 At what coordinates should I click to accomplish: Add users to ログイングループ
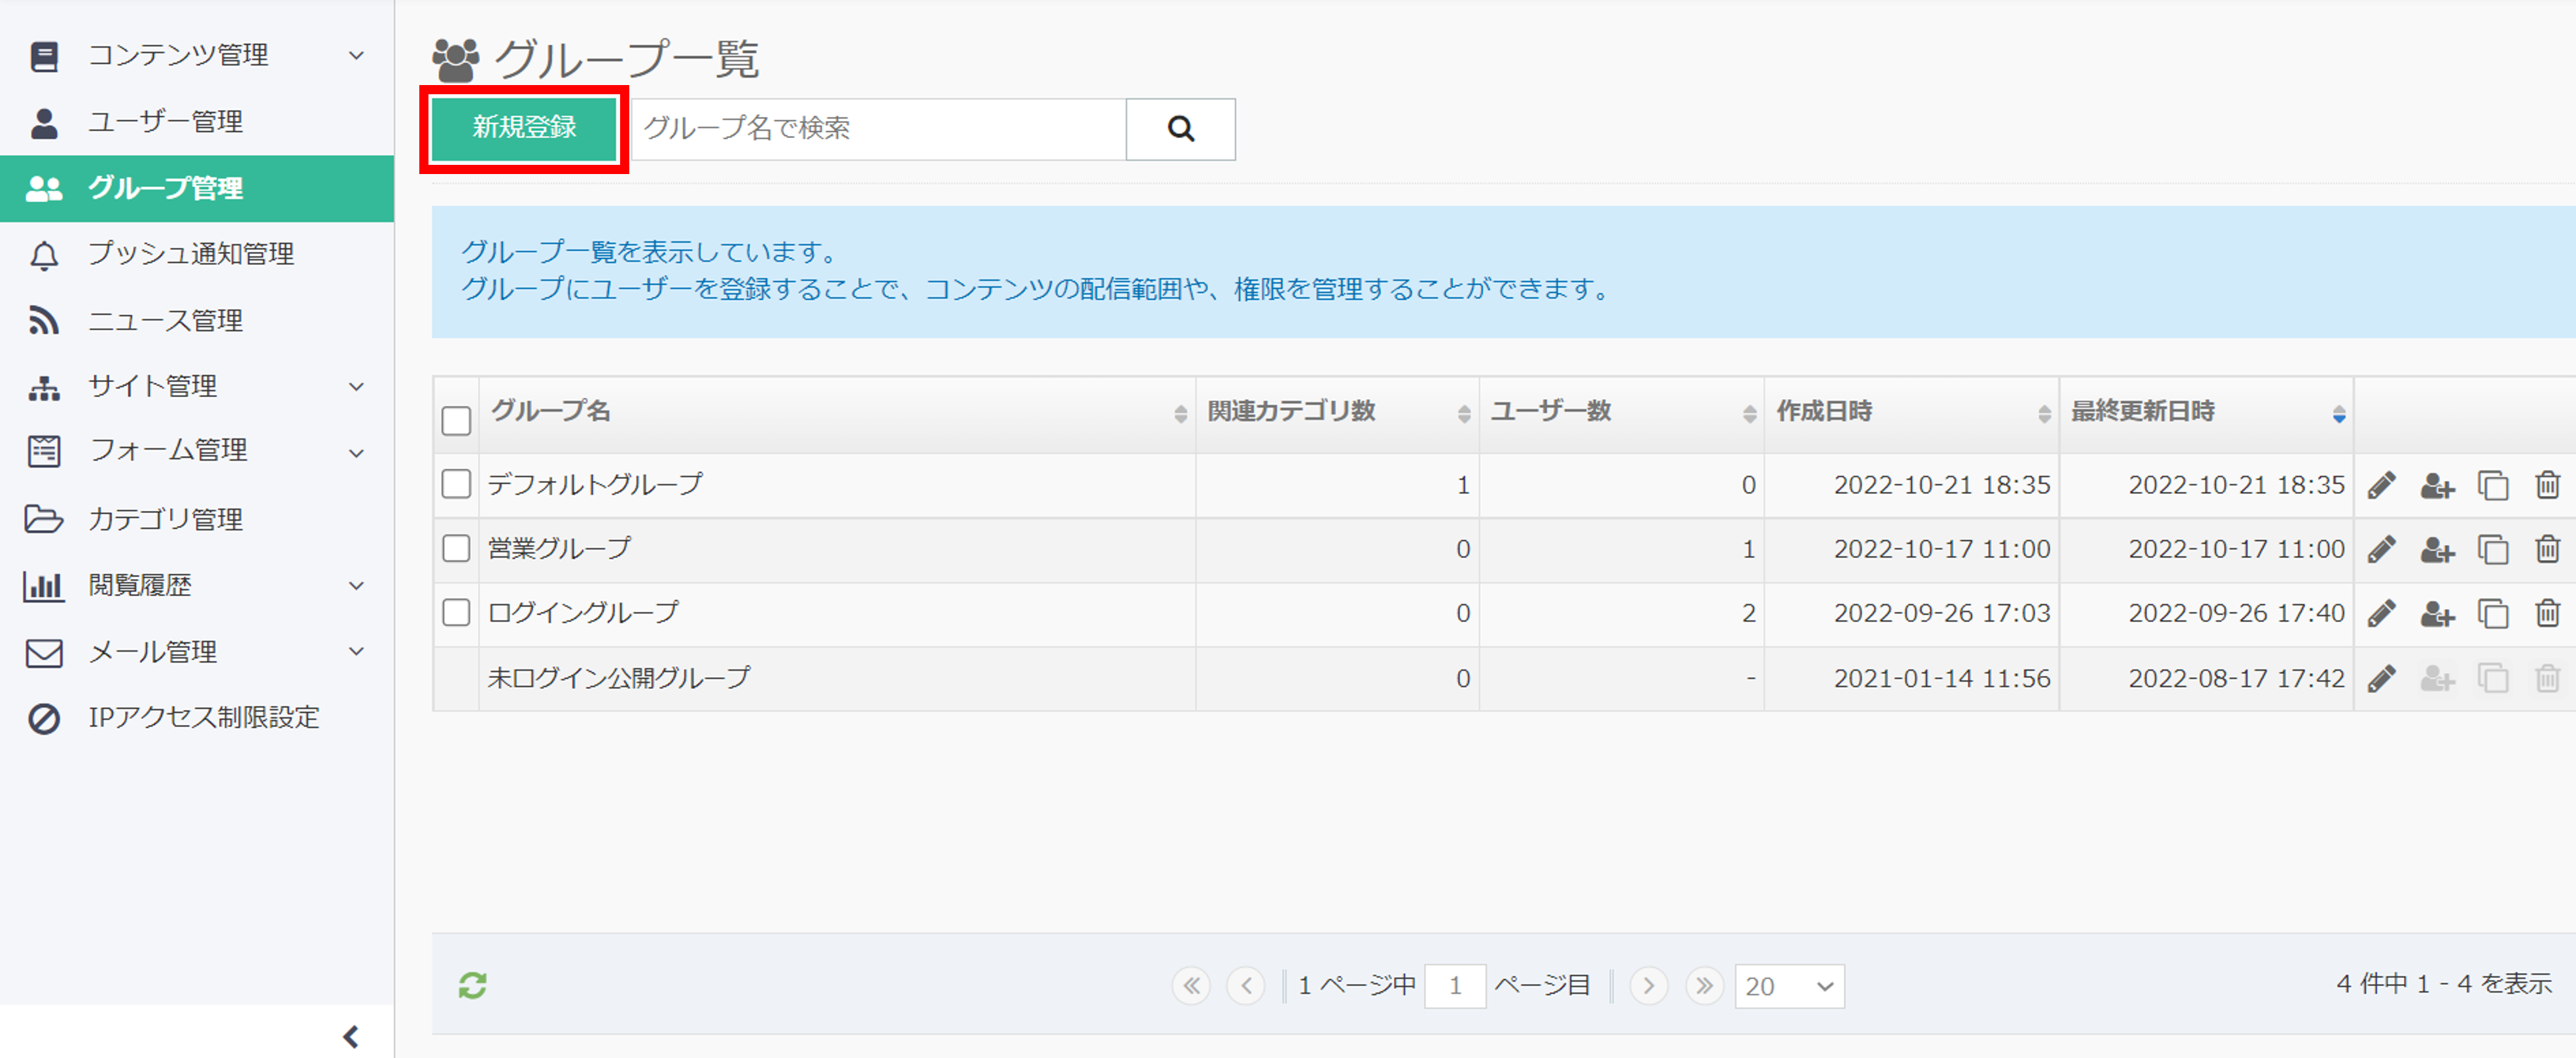[2437, 614]
